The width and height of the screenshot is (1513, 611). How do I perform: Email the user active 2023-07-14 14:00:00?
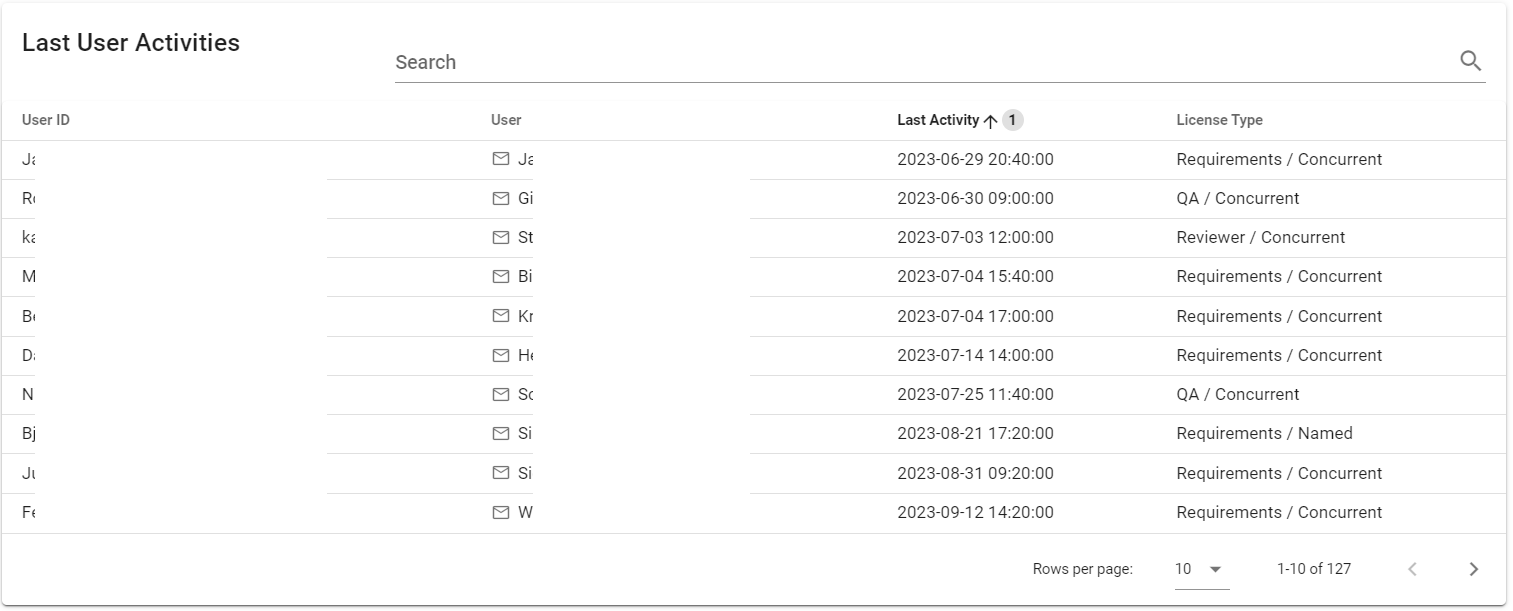point(501,355)
